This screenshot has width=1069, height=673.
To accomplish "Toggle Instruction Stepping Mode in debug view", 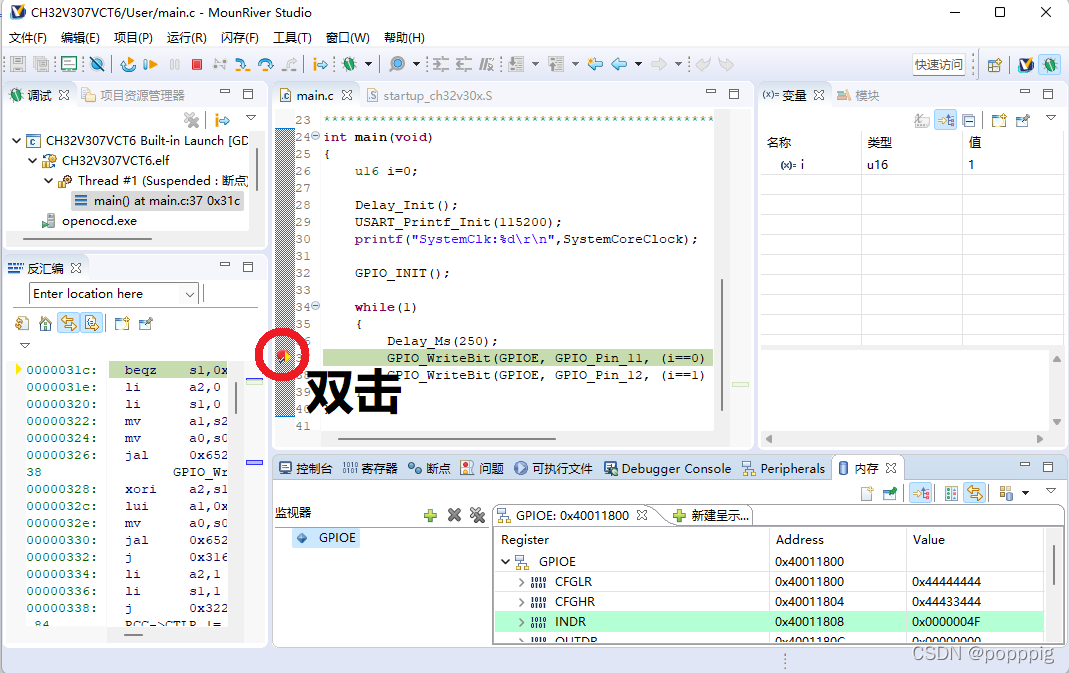I will coord(222,120).
